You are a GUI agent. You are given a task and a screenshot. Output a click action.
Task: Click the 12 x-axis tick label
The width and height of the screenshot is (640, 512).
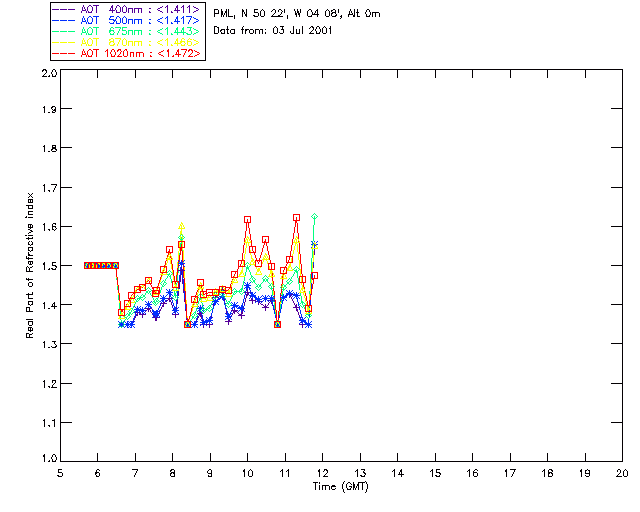click(x=322, y=473)
